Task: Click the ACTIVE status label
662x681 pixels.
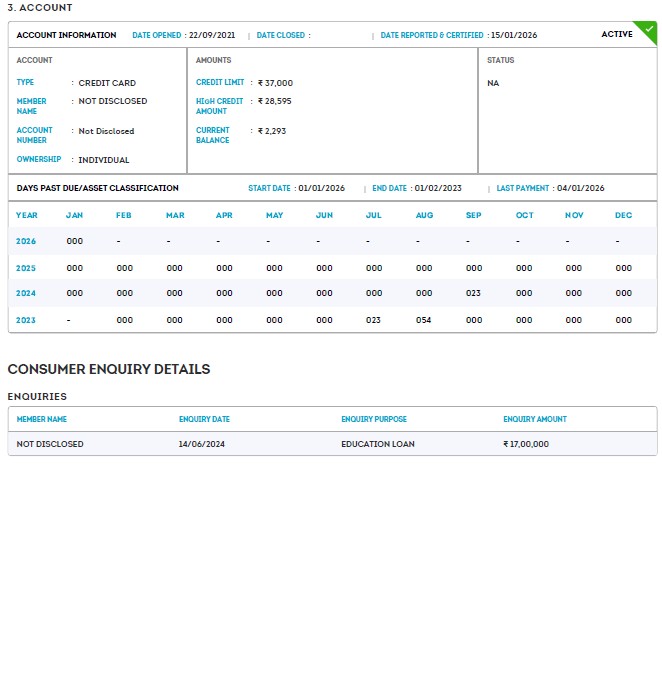Action: (616, 35)
